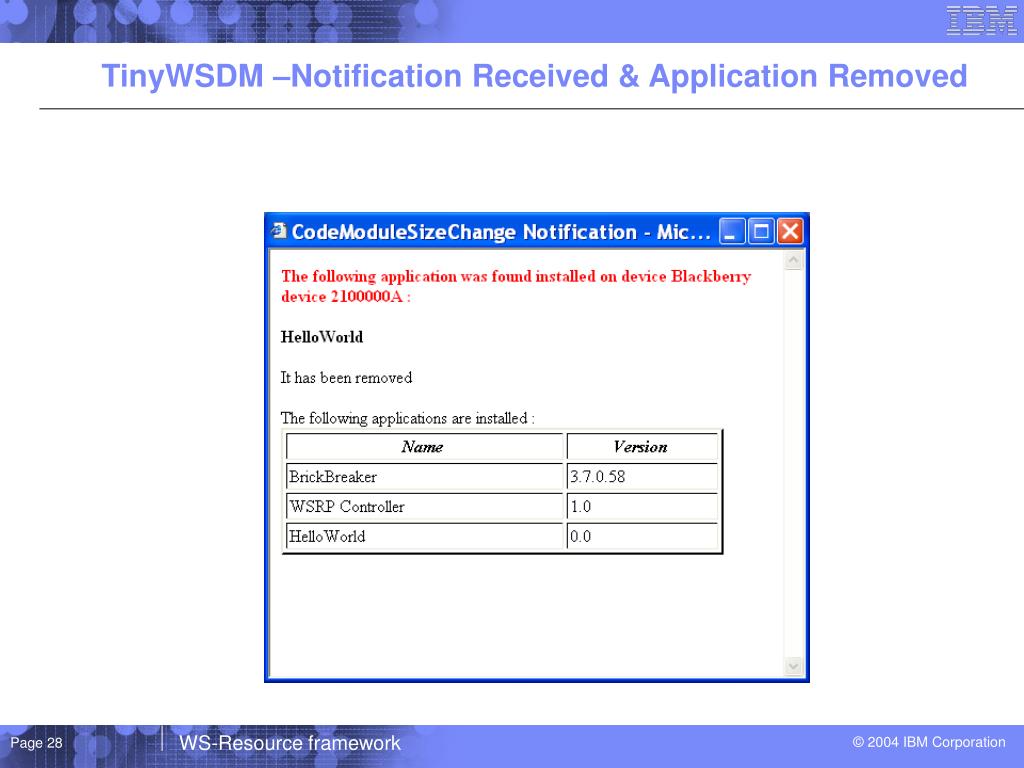1024x768 pixels.
Task: Select the version cell '0.0'
Action: [642, 536]
